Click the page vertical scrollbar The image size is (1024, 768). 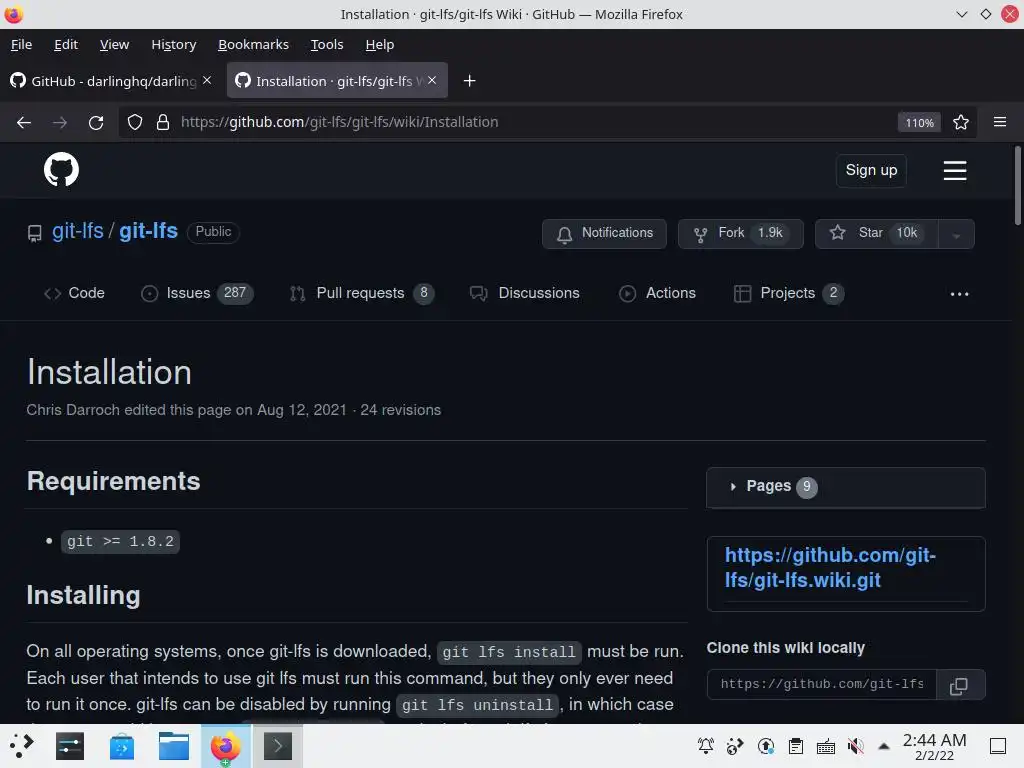[1017, 185]
